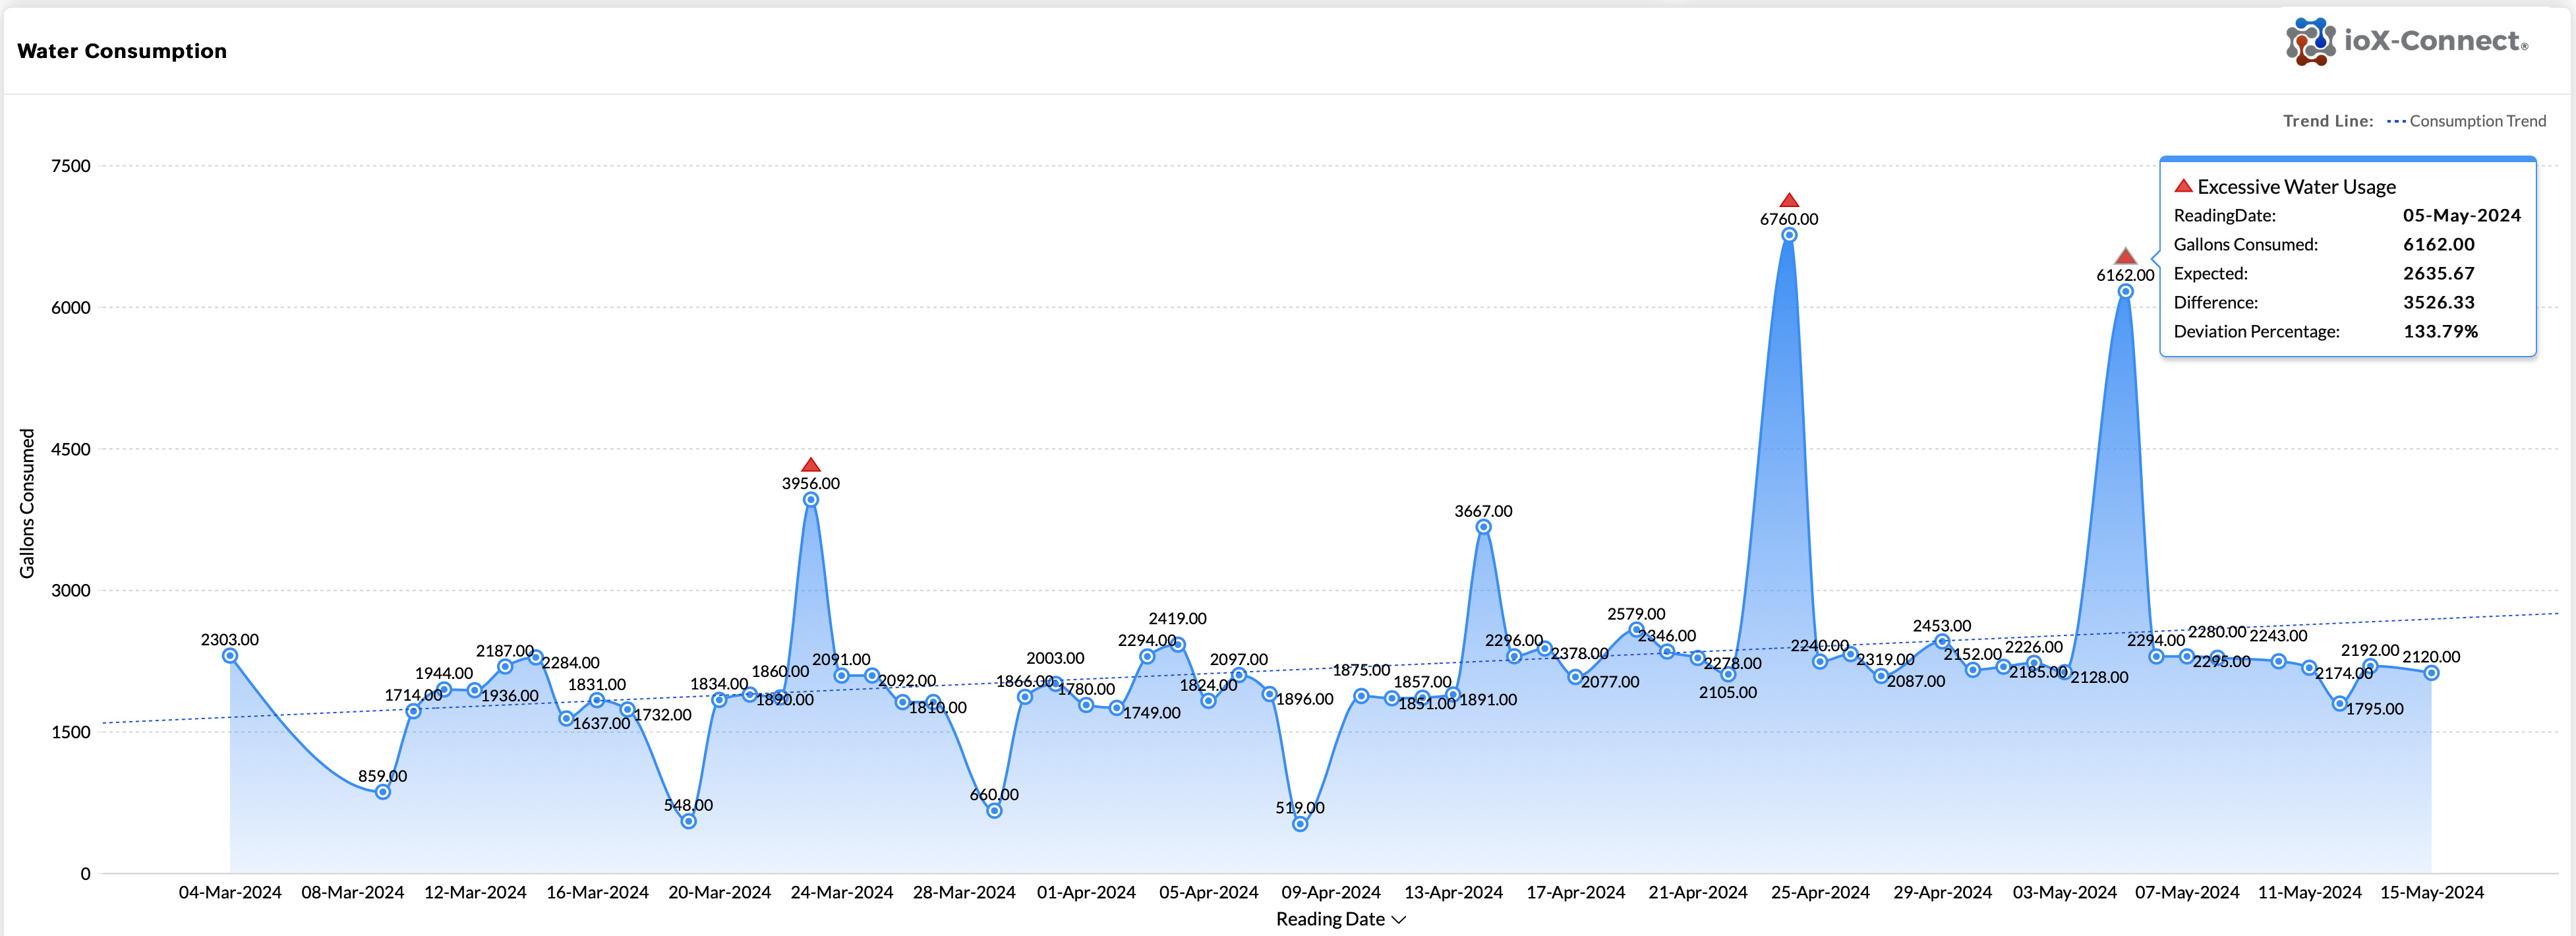2576x936 pixels.
Task: Click the Difference 3526.33 tooltip value
Action: (2439, 302)
